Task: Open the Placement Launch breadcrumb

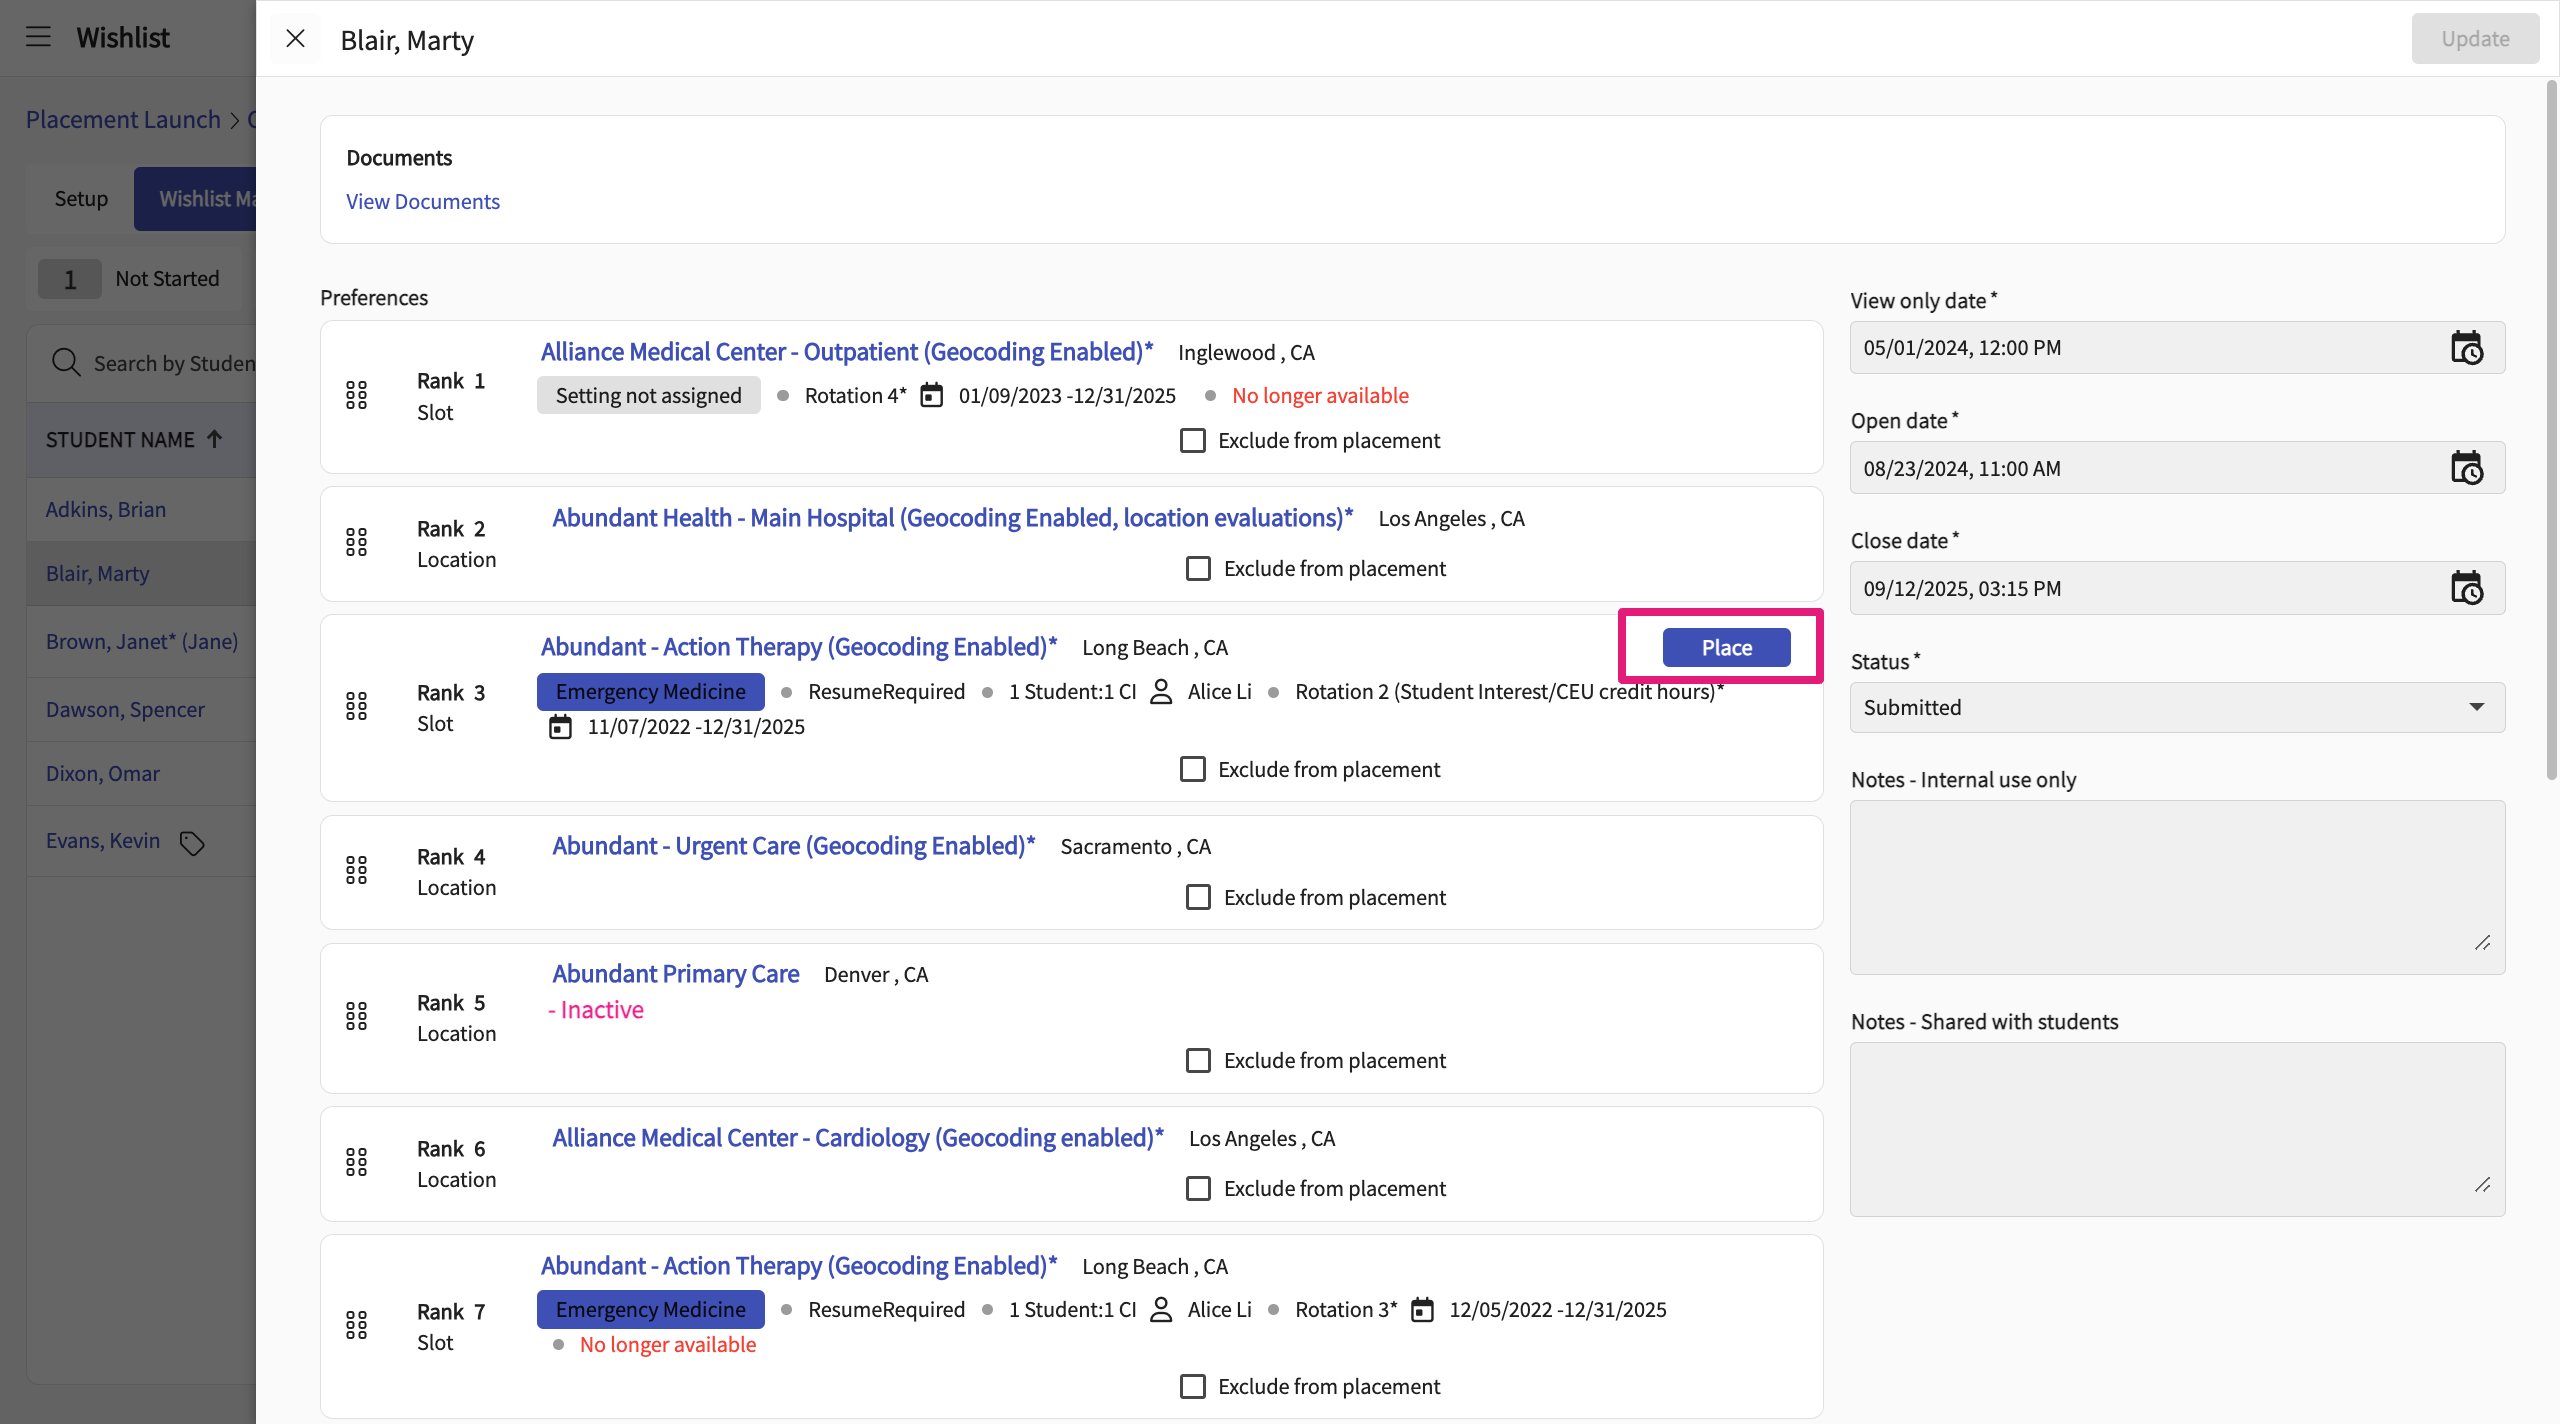Action: coord(123,119)
